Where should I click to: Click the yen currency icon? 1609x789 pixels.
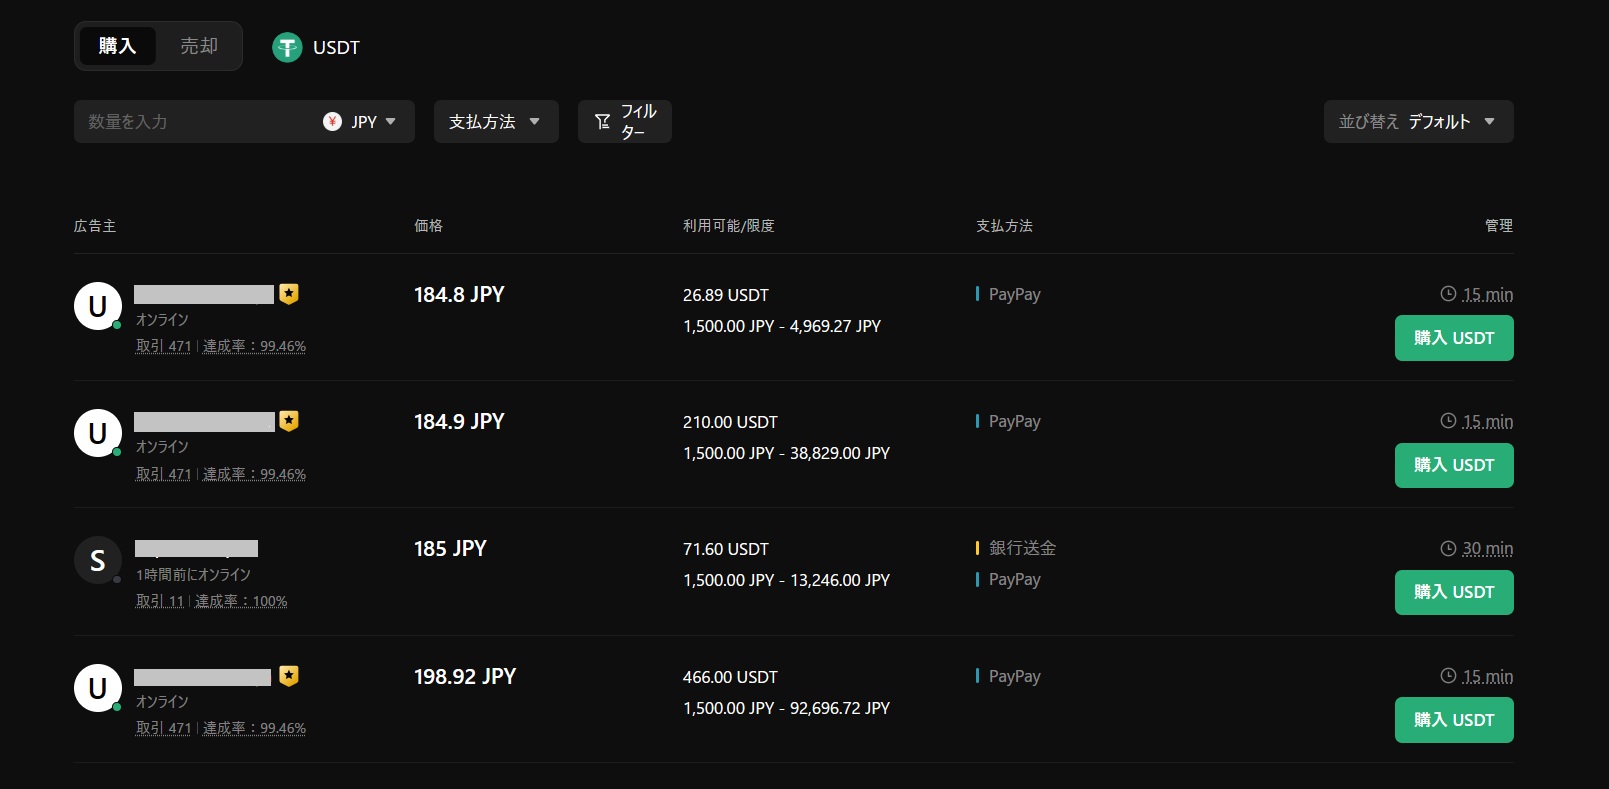[x=332, y=121]
